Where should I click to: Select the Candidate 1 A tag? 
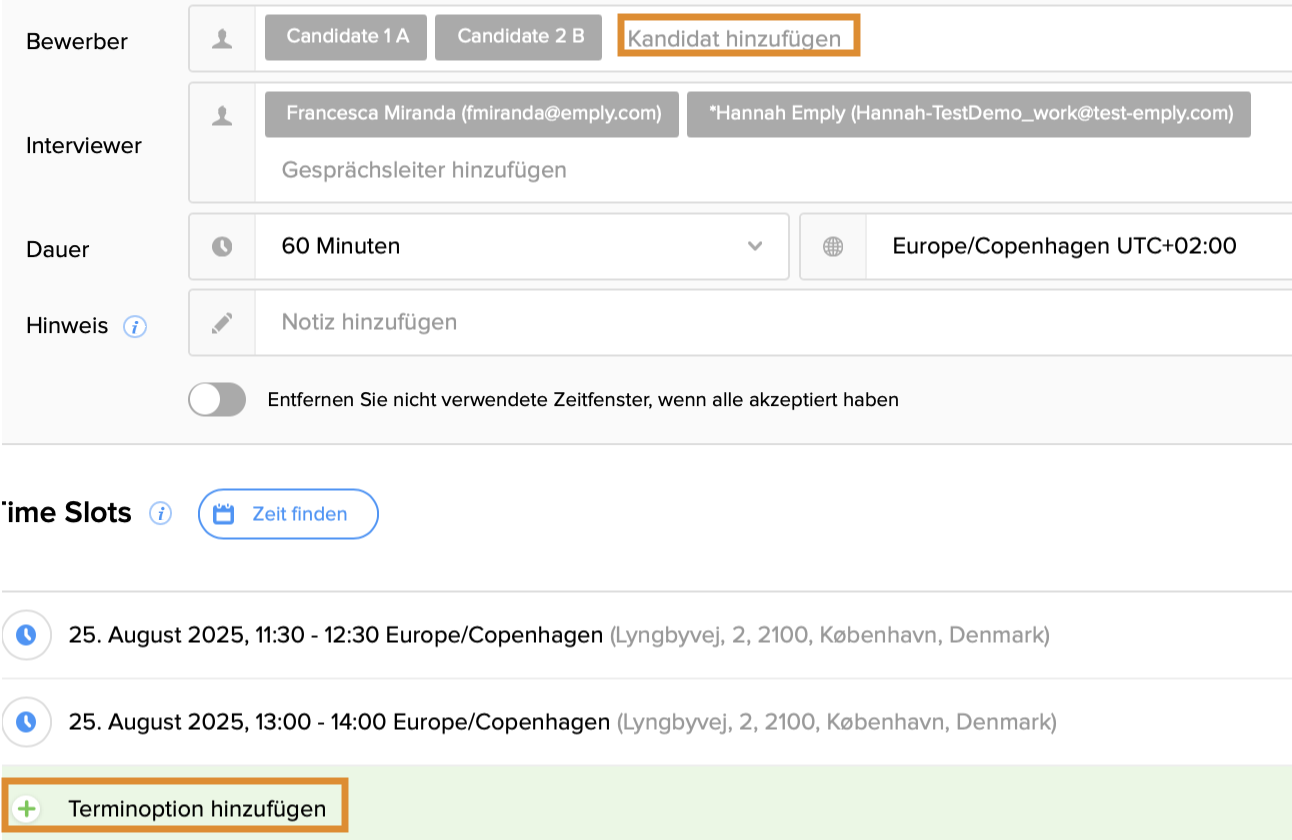click(347, 36)
